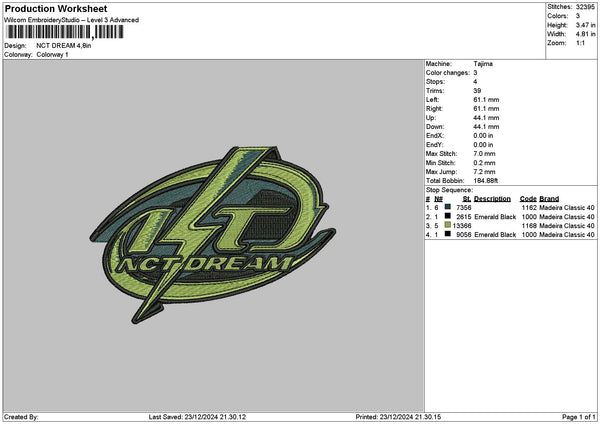Click the "Production Worksheet" title
The image size is (600, 424).
(56, 9)
